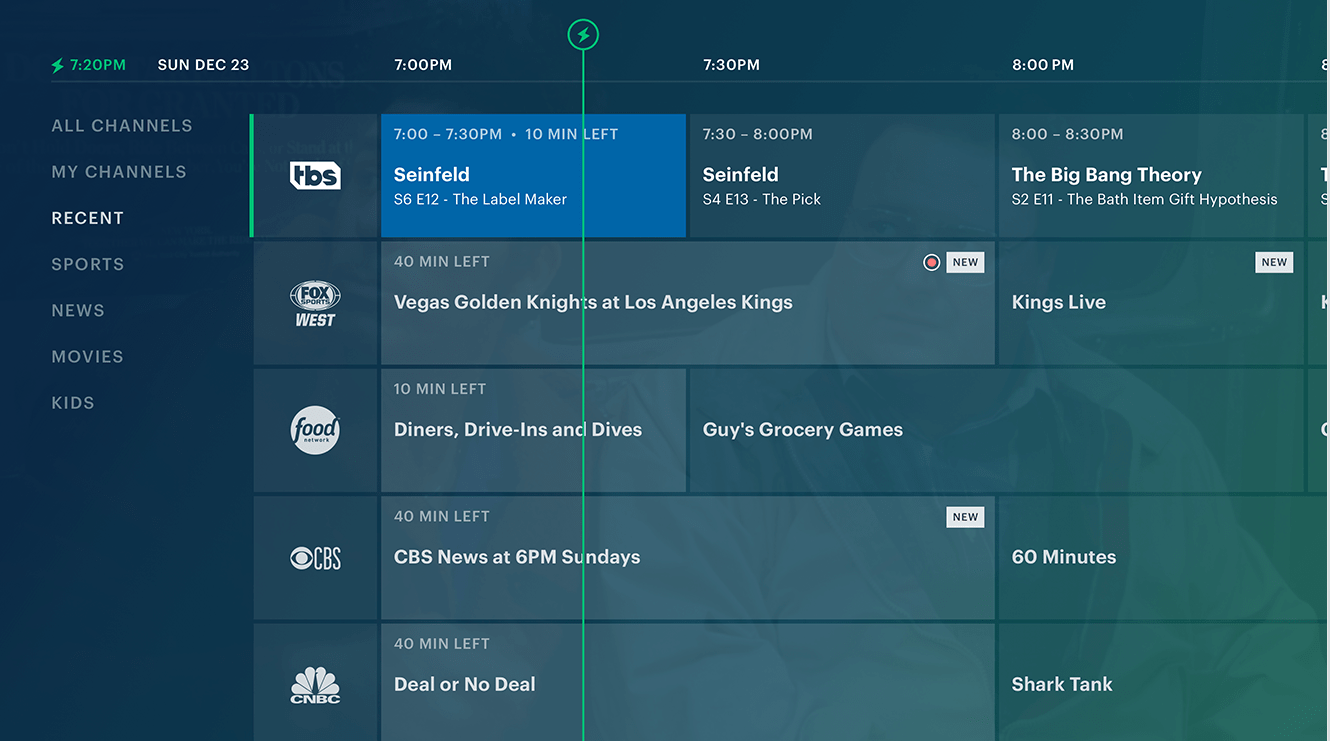The image size is (1330, 741).
Task: Click the NEW badge on Kings Live
Action: click(1274, 262)
